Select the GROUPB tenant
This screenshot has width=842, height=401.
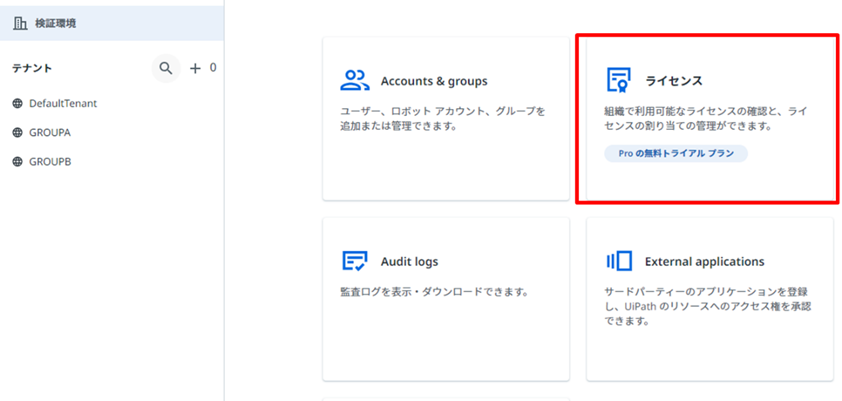point(50,162)
